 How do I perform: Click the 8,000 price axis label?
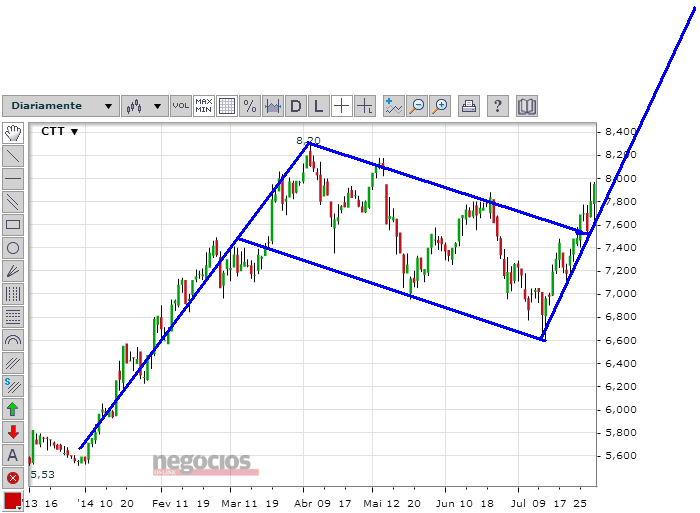point(621,179)
